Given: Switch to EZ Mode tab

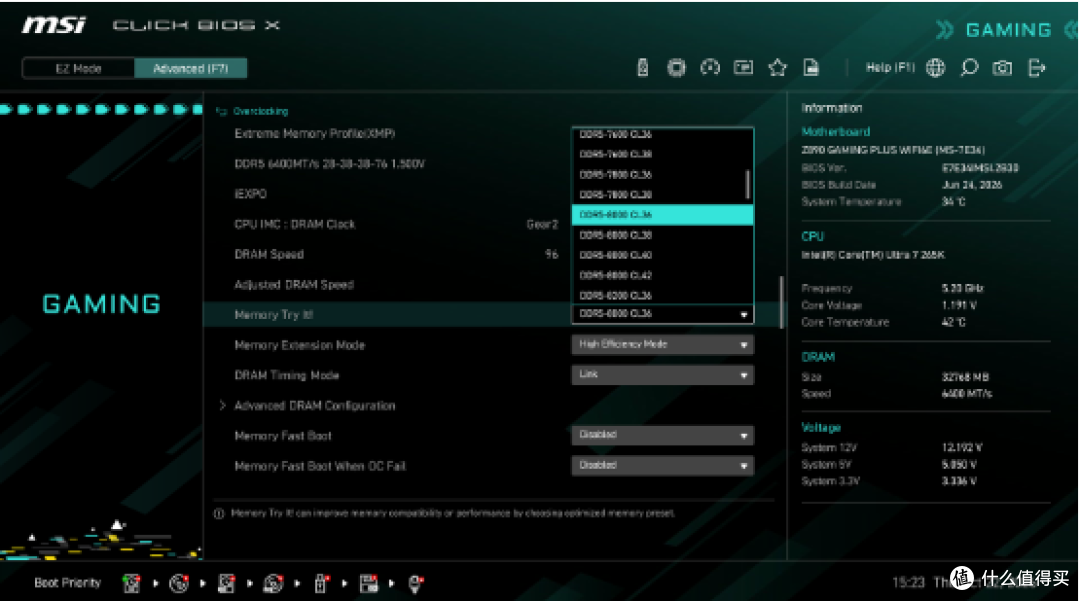Looking at the screenshot, I should (79, 68).
